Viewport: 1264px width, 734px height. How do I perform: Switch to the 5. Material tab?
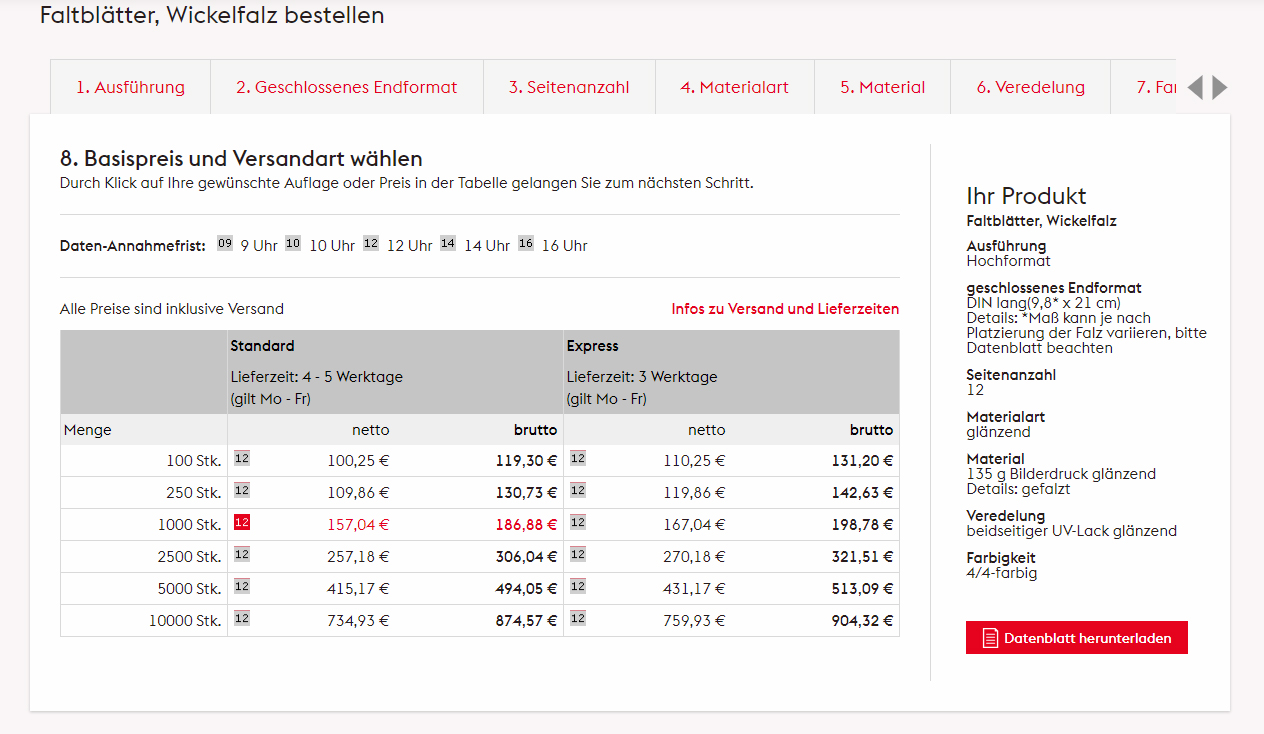882,87
